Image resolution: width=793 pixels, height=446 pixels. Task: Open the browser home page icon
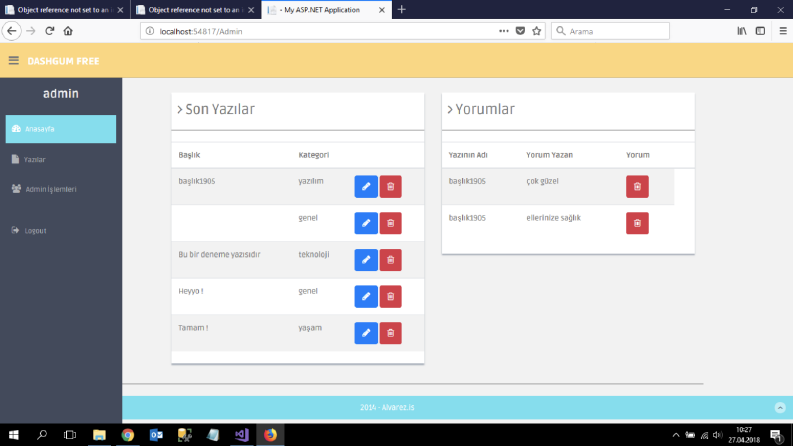(68, 31)
